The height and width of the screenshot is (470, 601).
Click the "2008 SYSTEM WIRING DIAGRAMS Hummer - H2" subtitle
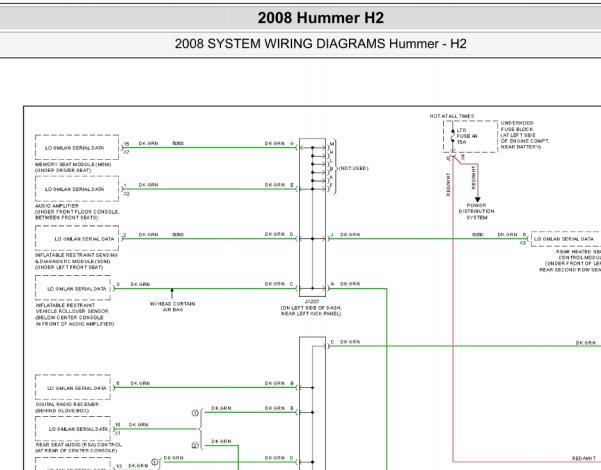click(320, 44)
